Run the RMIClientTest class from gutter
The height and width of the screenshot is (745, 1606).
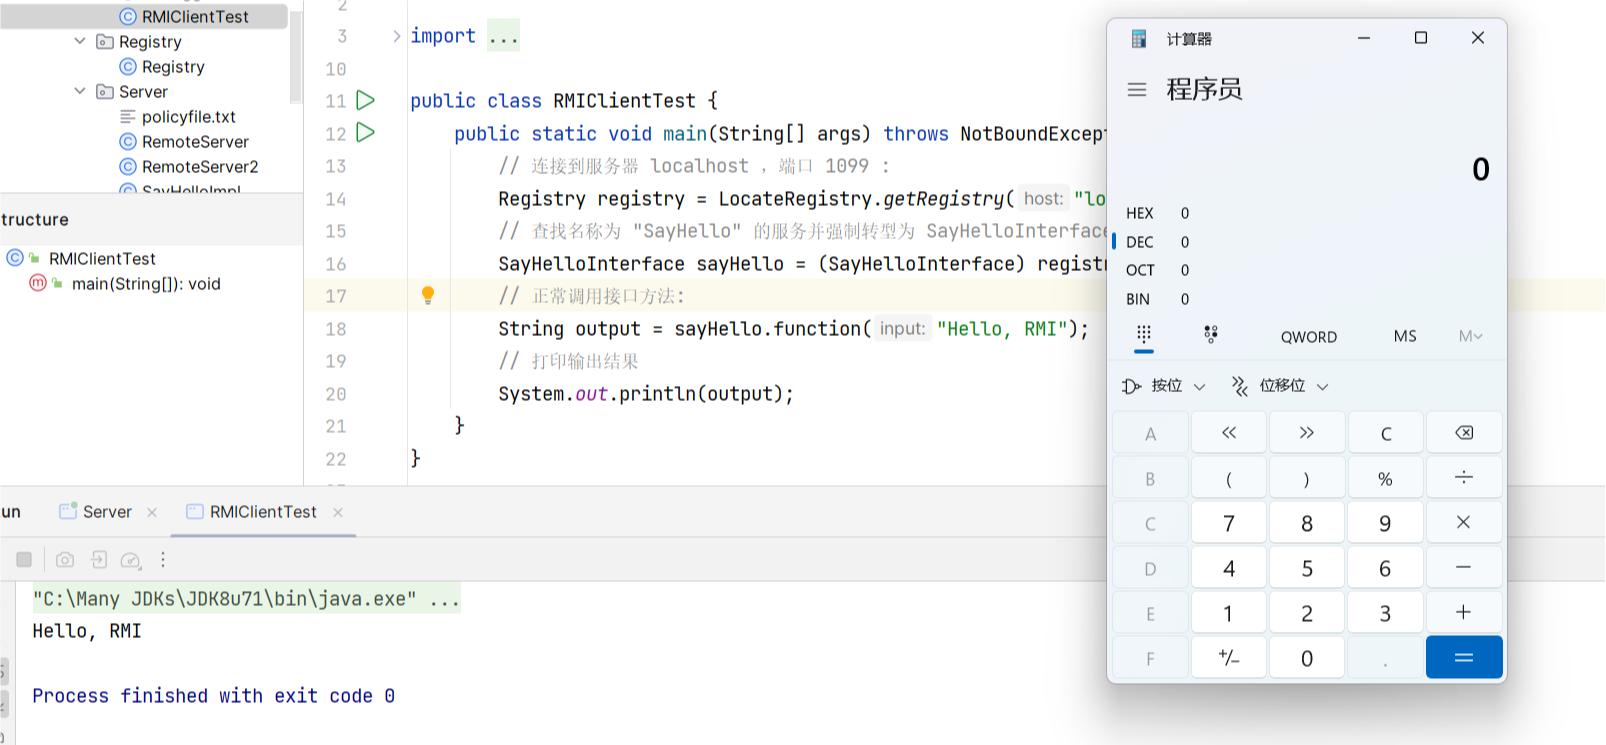[366, 100]
